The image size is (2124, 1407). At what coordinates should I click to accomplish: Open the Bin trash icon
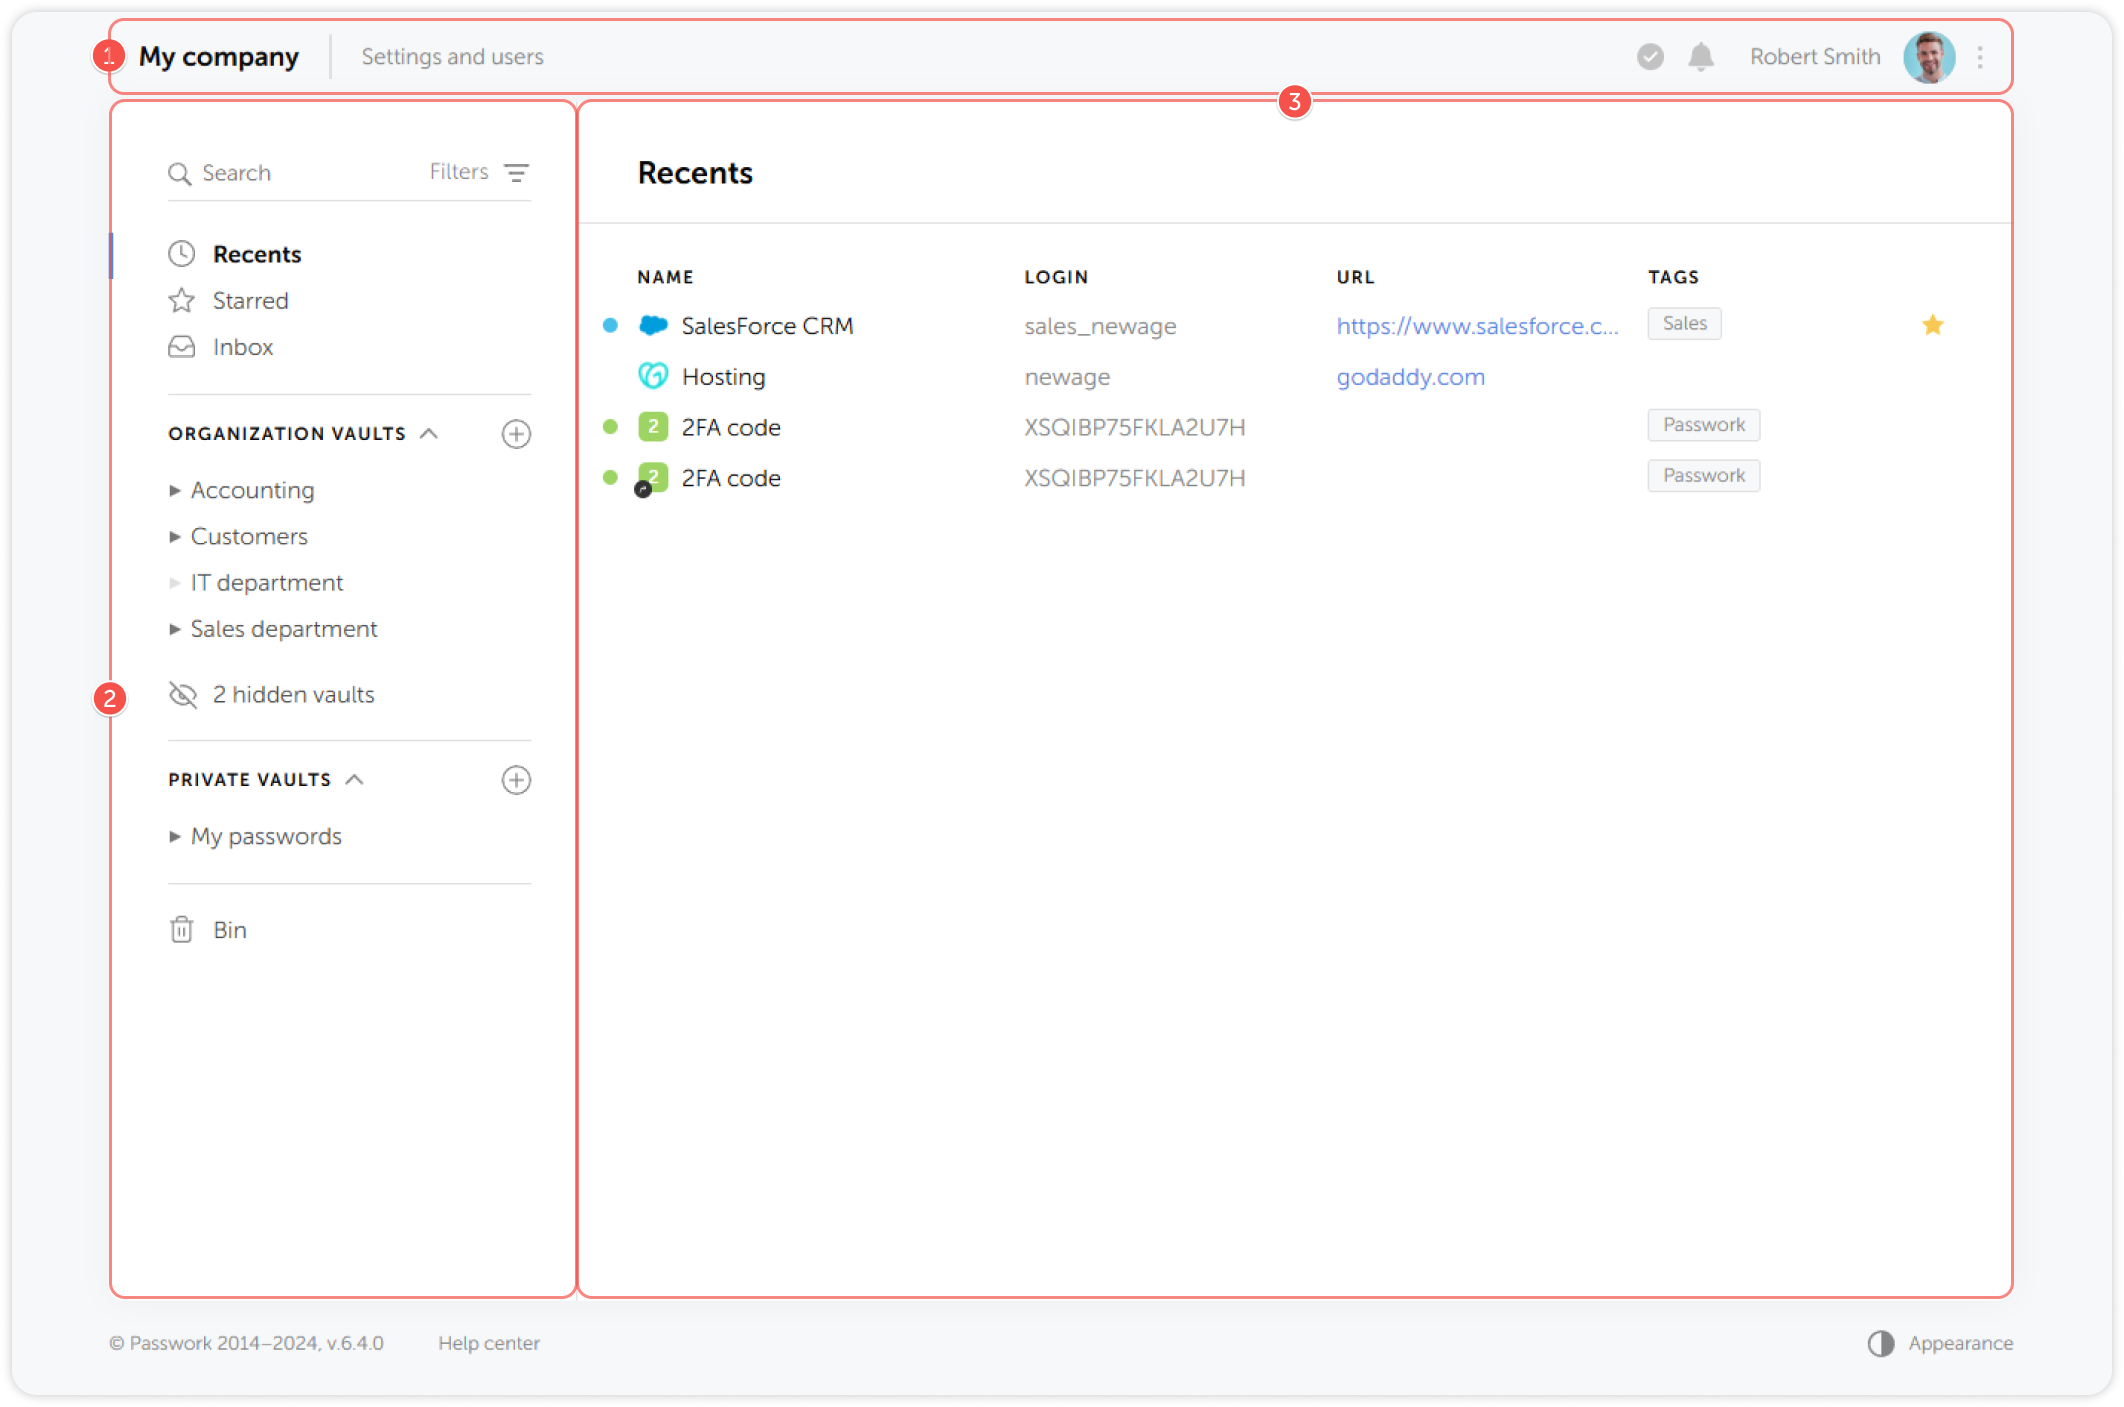[181, 930]
